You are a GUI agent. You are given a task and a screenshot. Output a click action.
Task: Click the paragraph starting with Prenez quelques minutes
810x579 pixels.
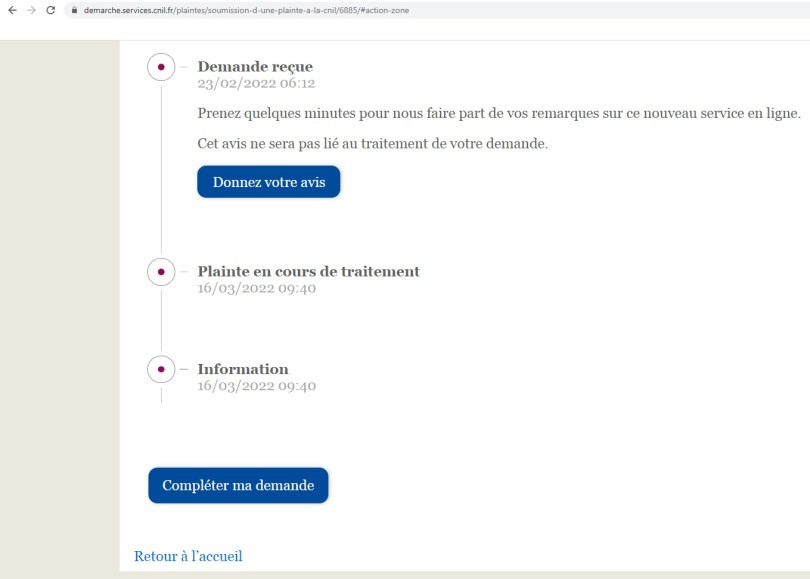tap(499, 113)
